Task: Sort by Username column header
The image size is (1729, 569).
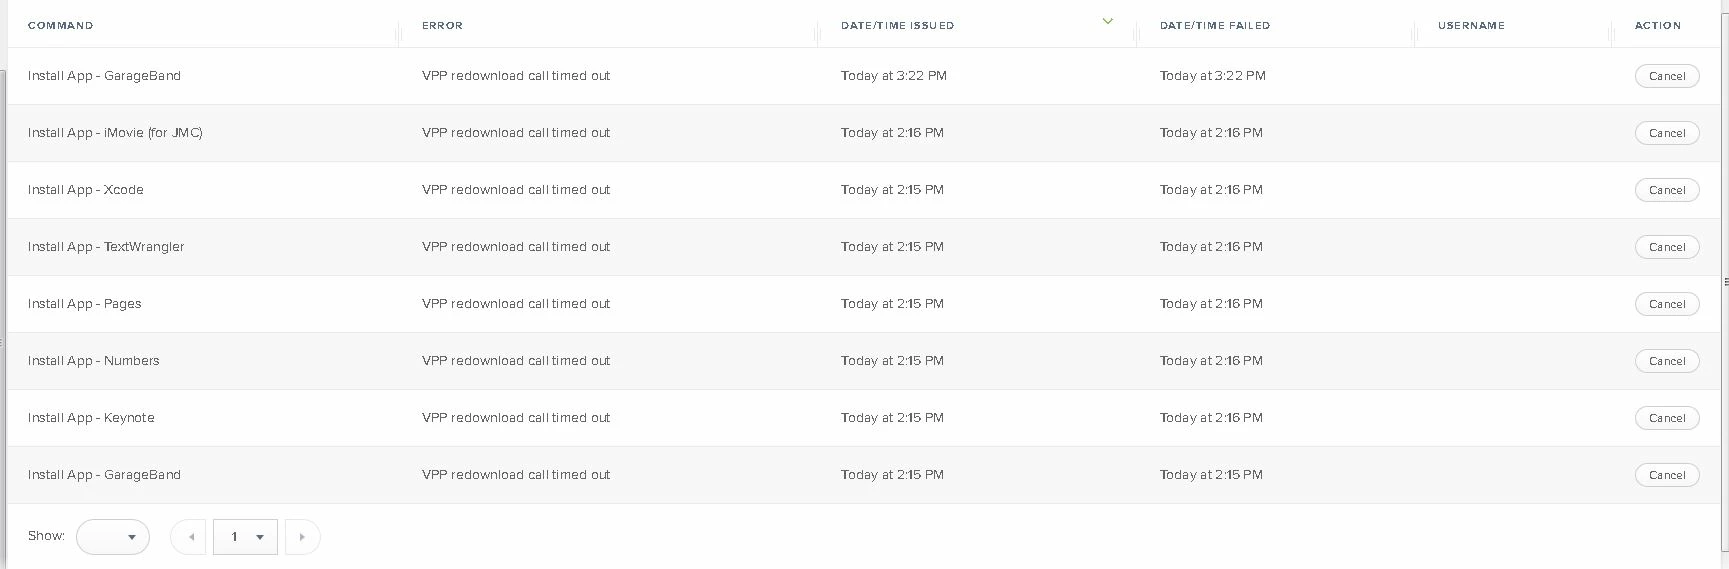Action: 1471,26
